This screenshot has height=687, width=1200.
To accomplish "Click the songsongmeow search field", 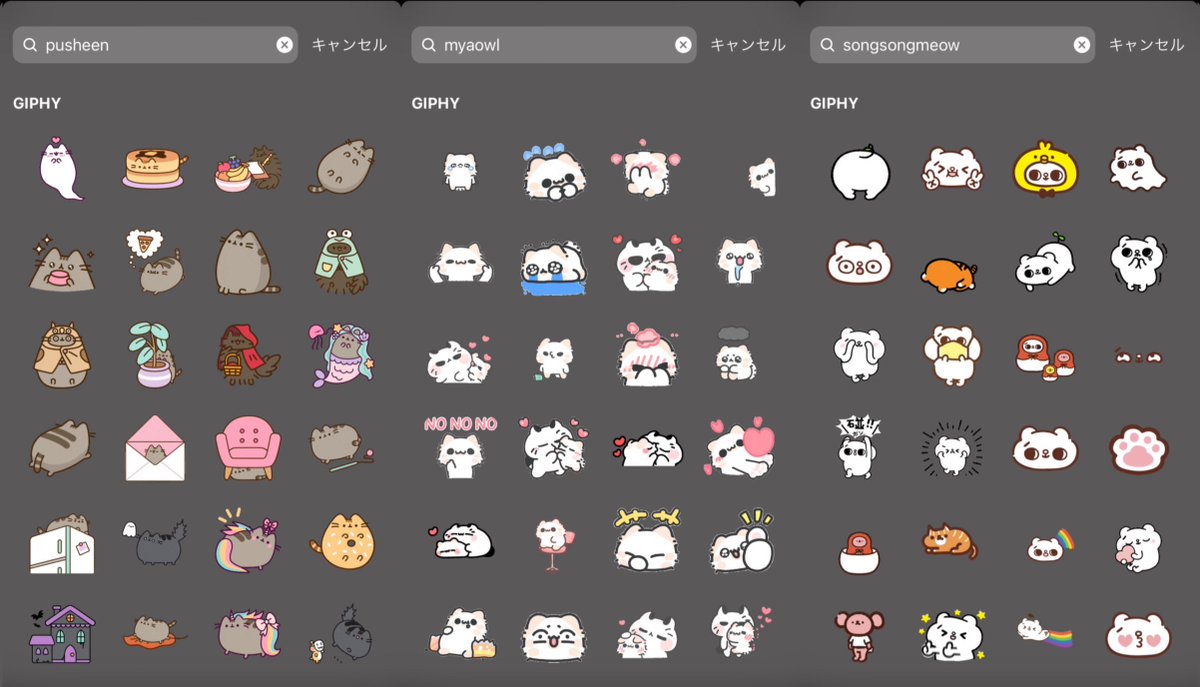I will 952,45.
